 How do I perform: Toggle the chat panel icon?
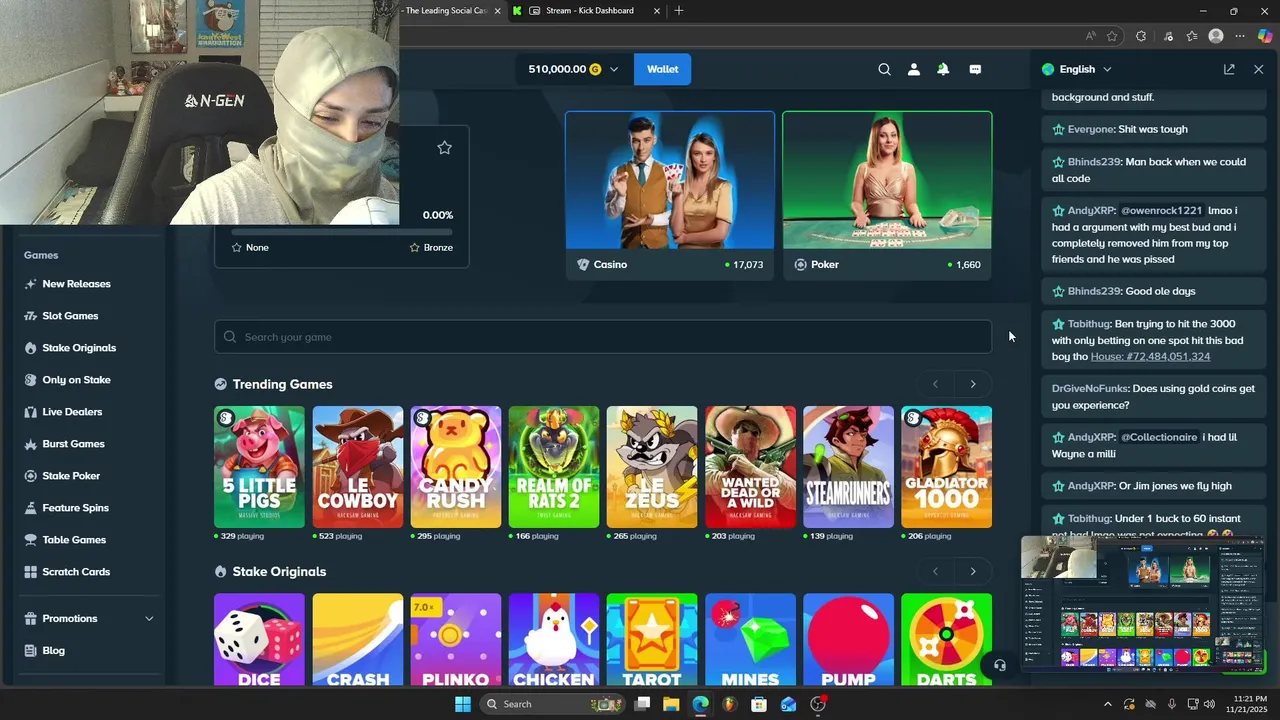[975, 69]
